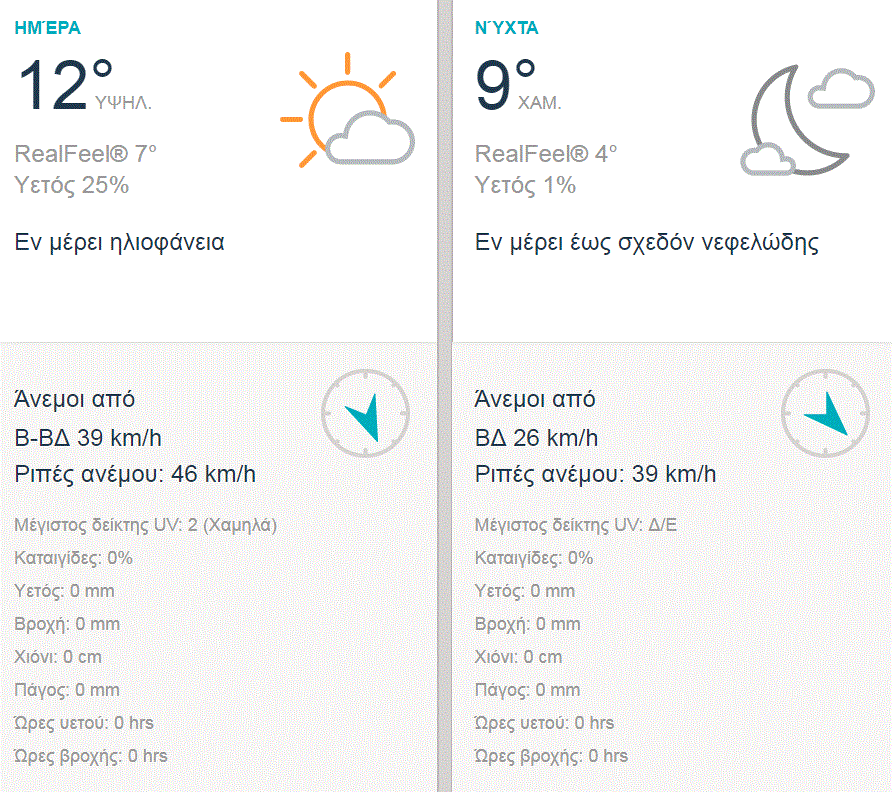Click the night Υετός 1% label
Image resolution: width=892 pixels, height=792 pixels.
pyautogui.click(x=525, y=185)
